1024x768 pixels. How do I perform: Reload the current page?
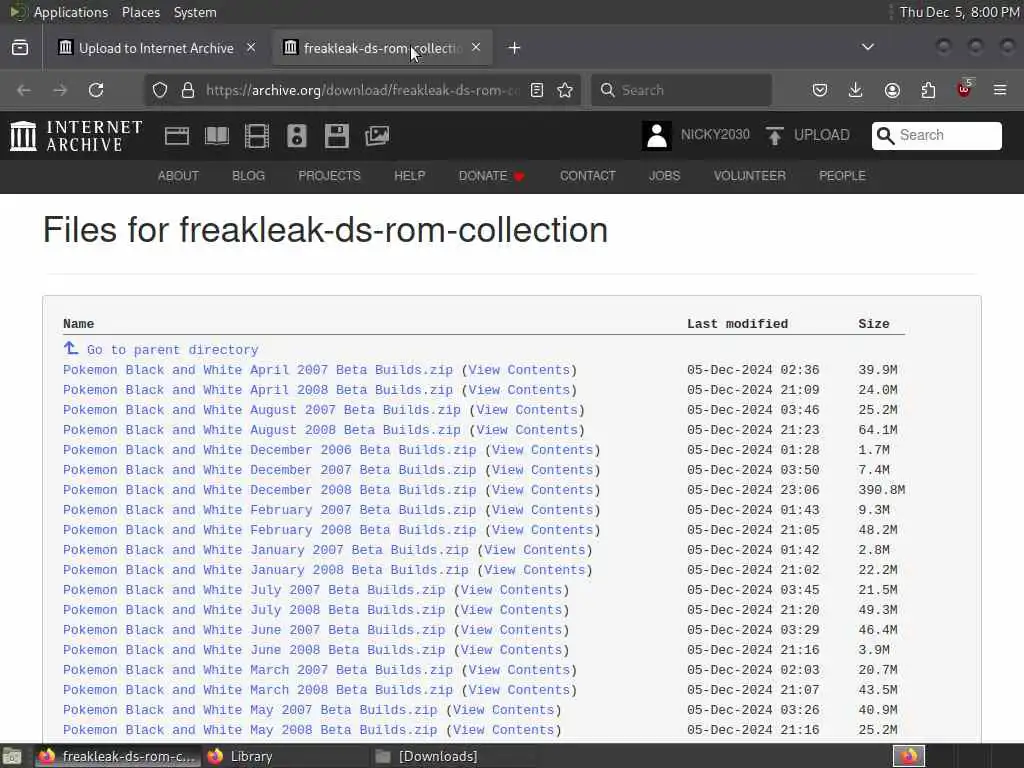click(x=96, y=90)
